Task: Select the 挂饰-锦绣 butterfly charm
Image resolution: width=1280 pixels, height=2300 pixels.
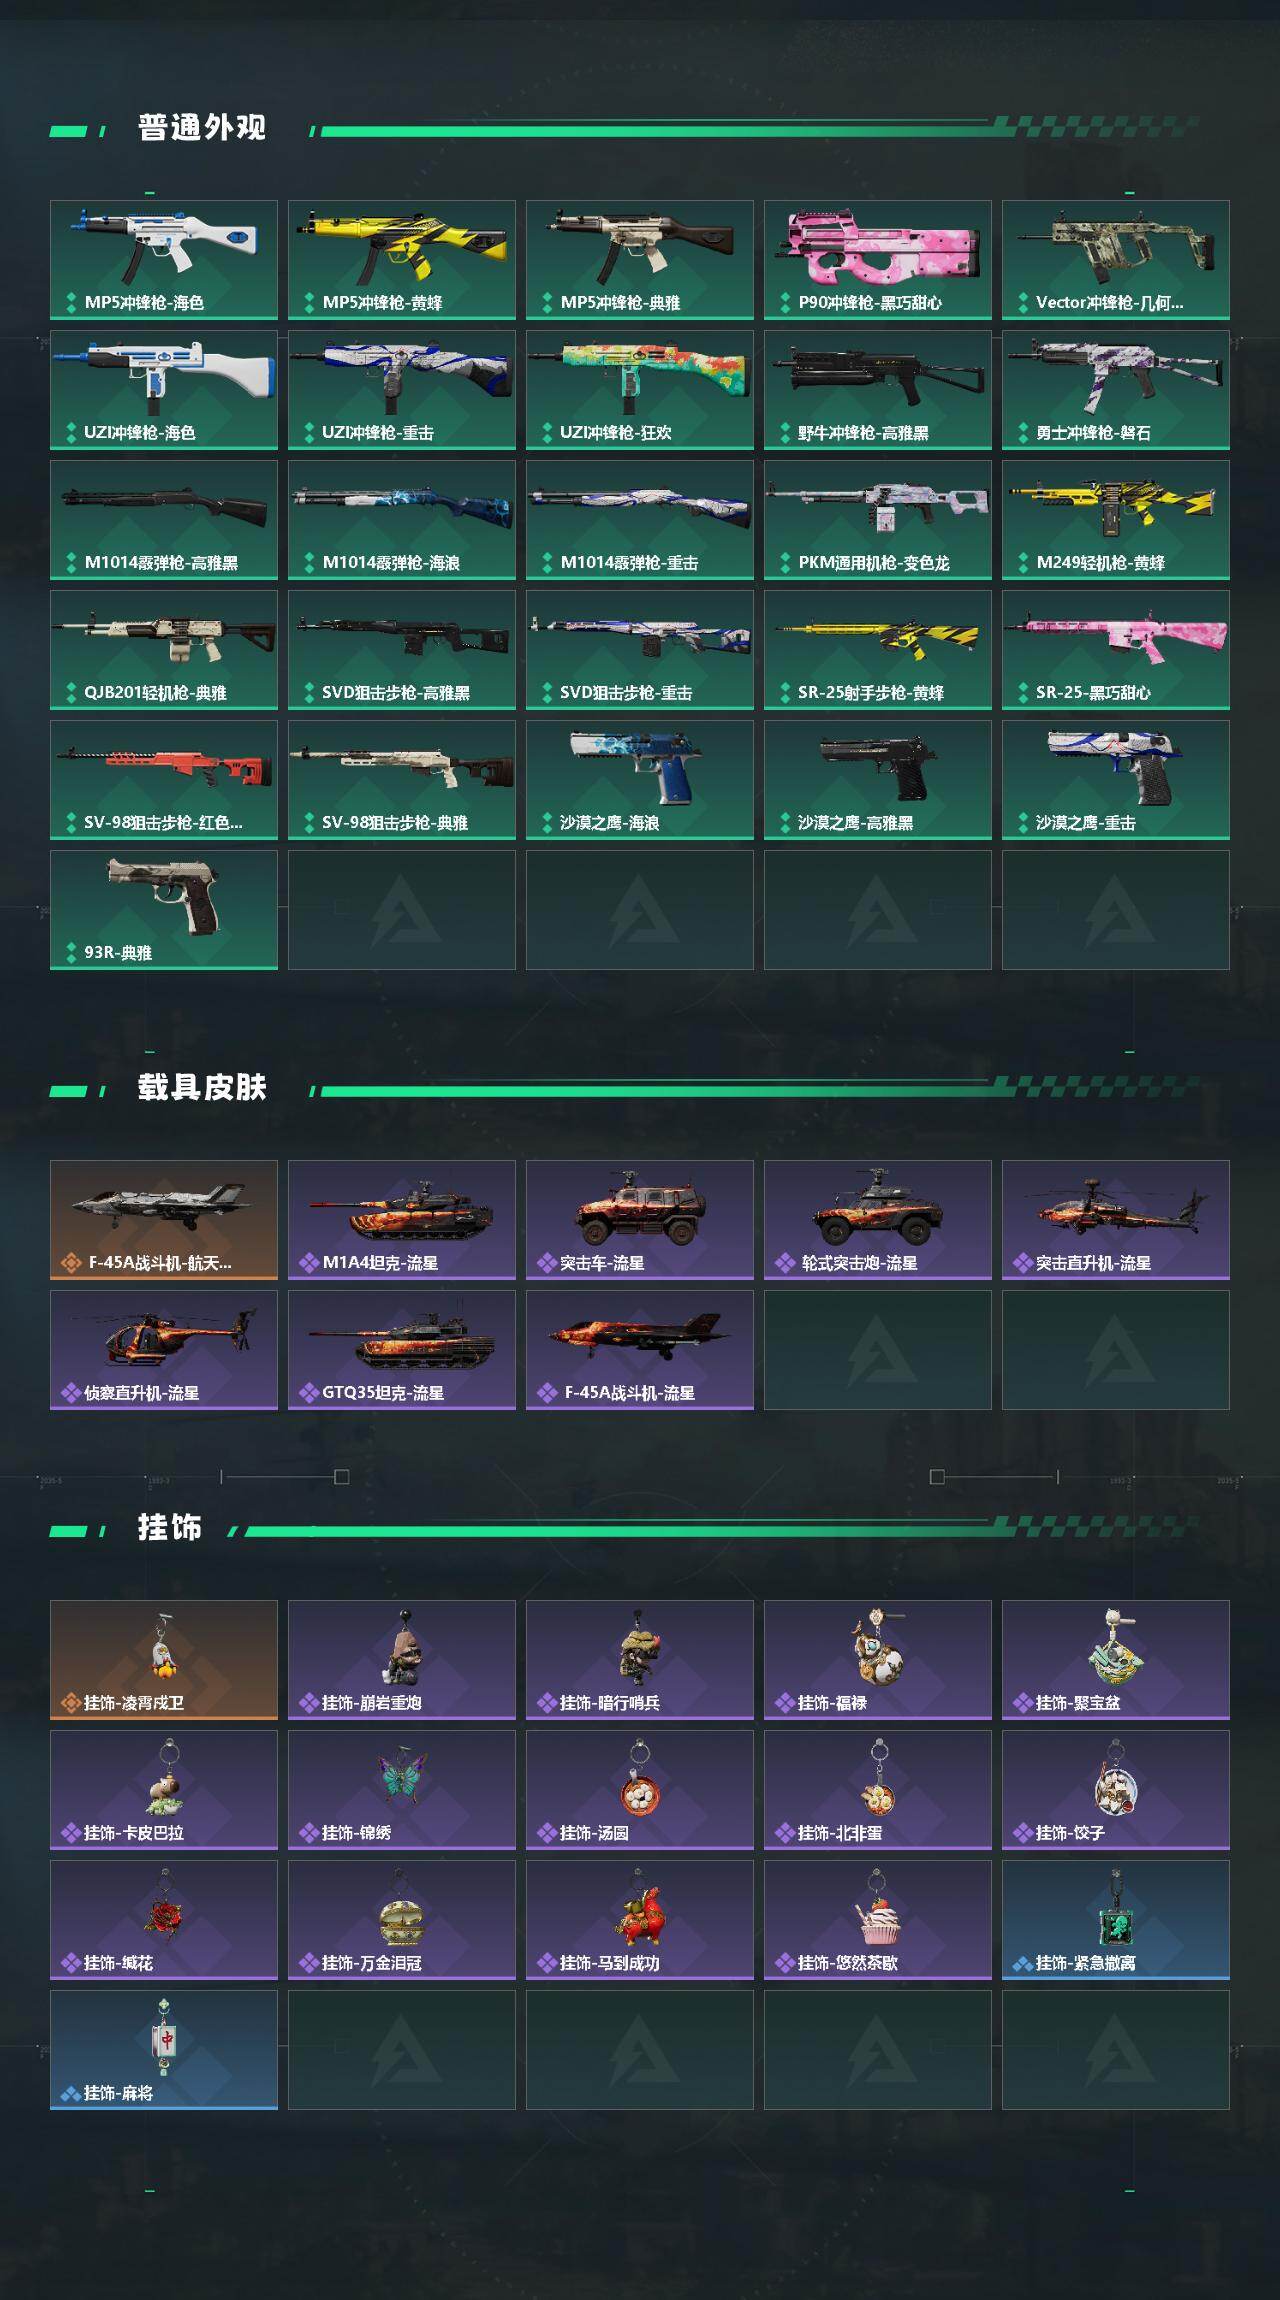Action: 402,1790
